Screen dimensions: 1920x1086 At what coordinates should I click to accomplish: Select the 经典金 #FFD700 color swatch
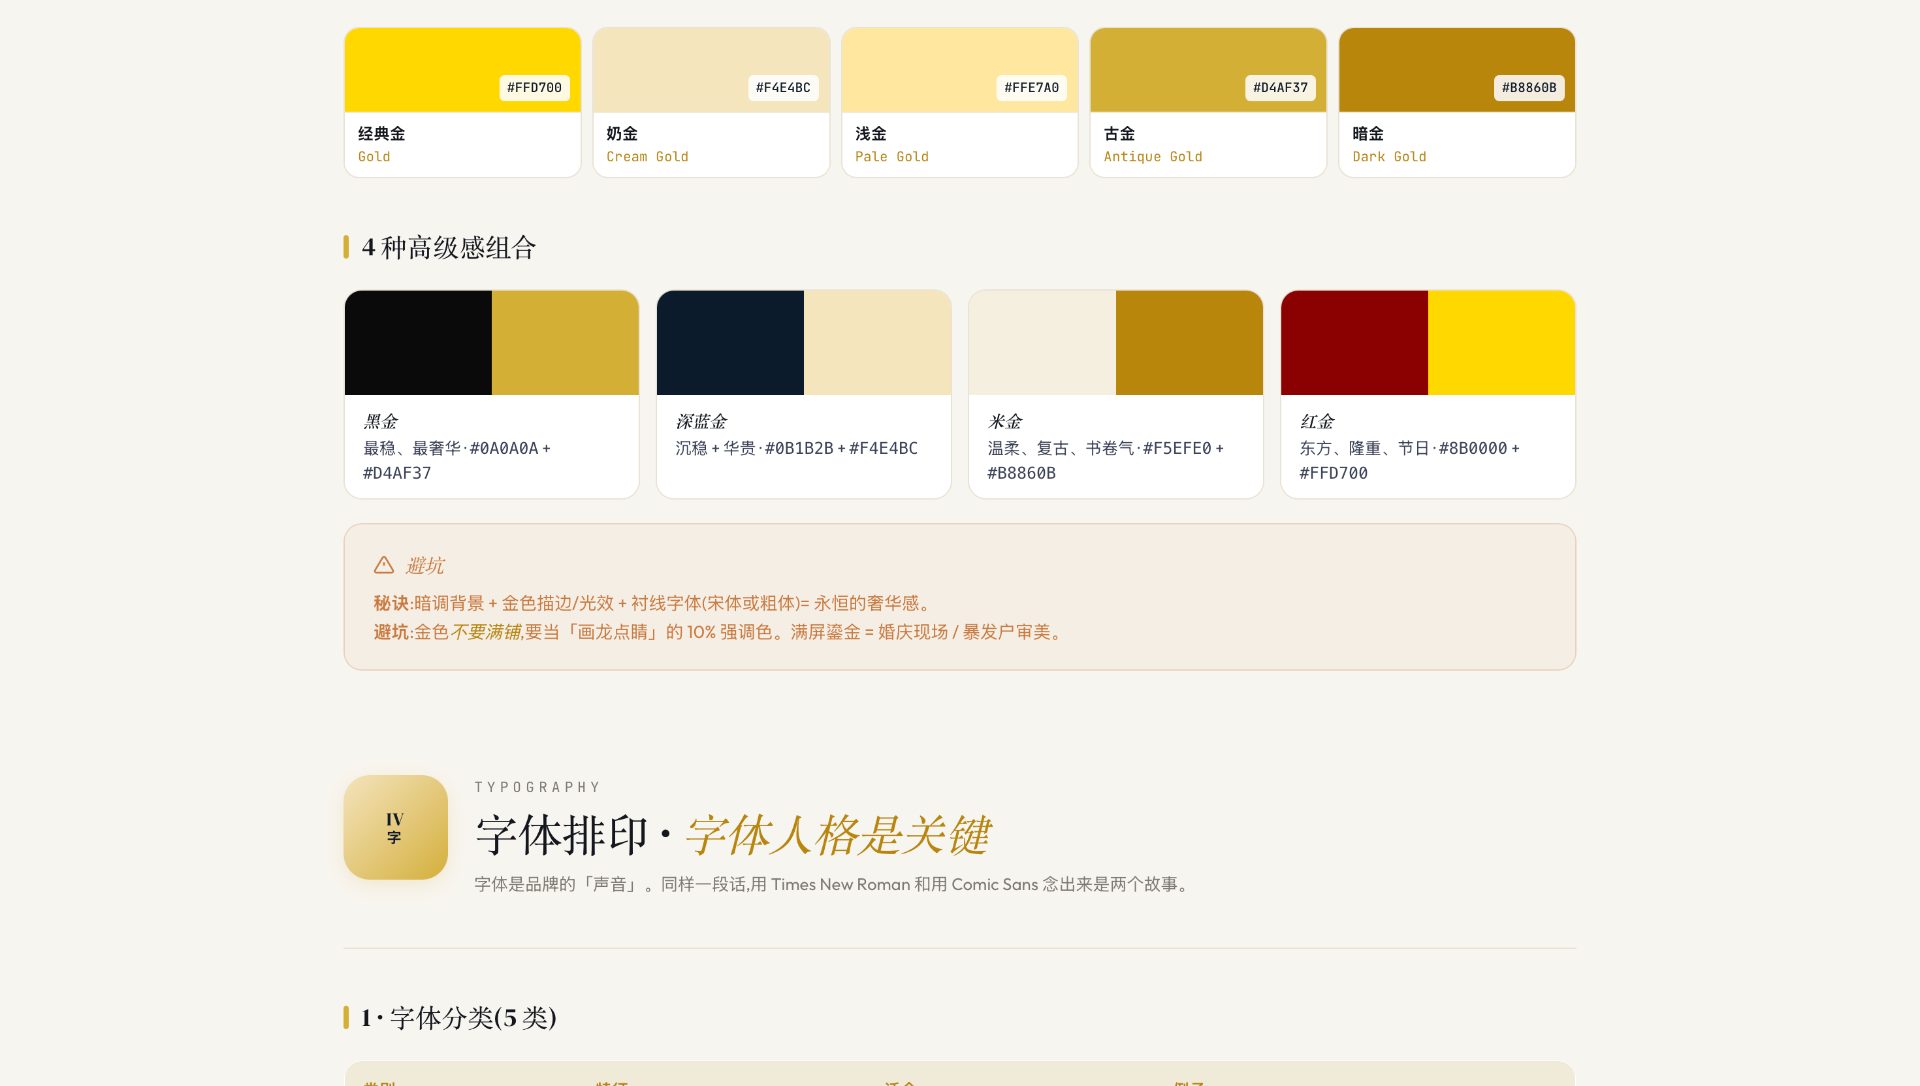point(463,103)
